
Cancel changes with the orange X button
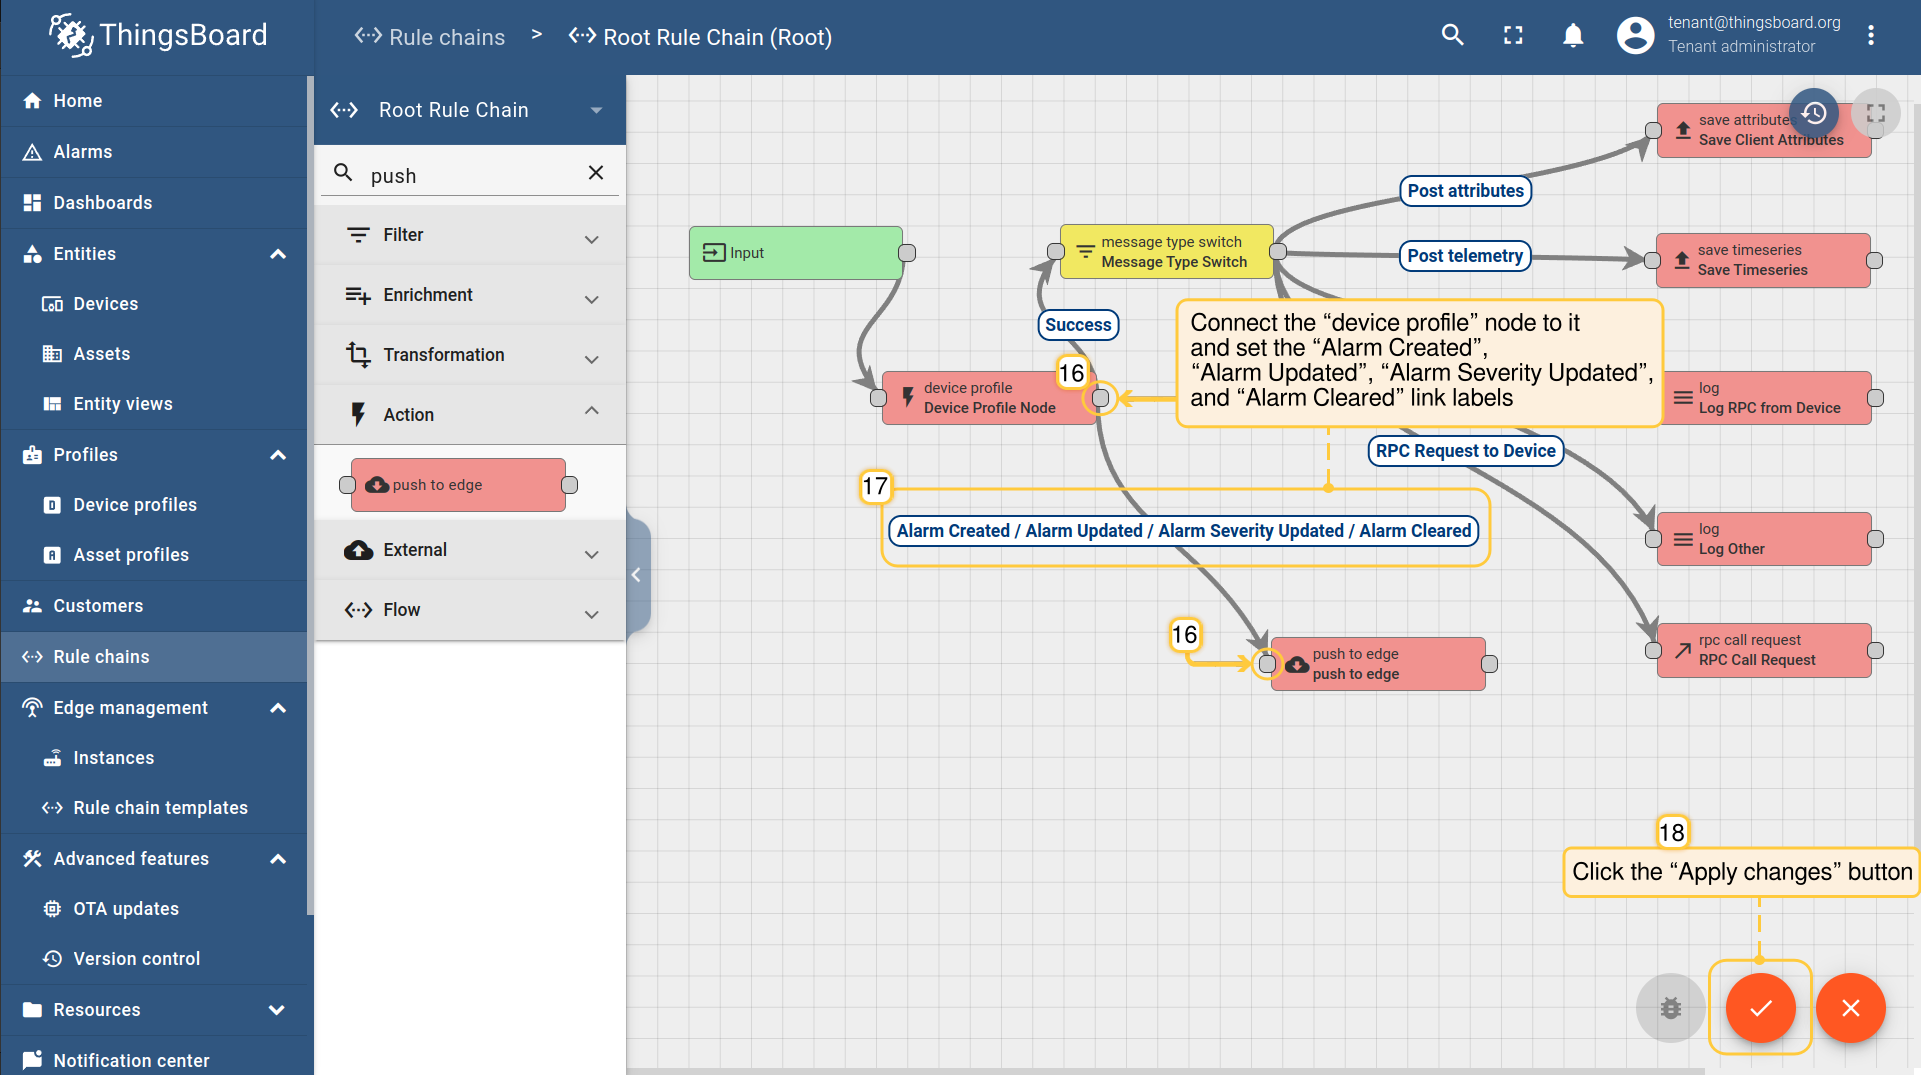(1850, 1008)
